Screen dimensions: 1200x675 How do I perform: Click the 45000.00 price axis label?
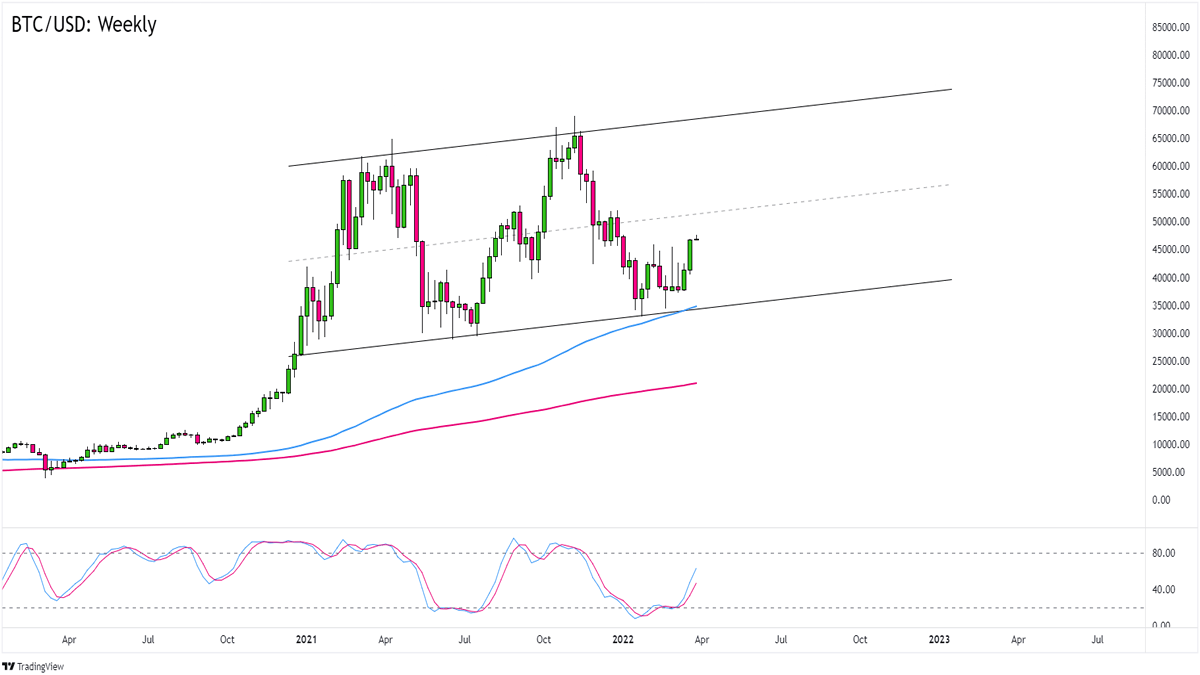pos(1169,250)
